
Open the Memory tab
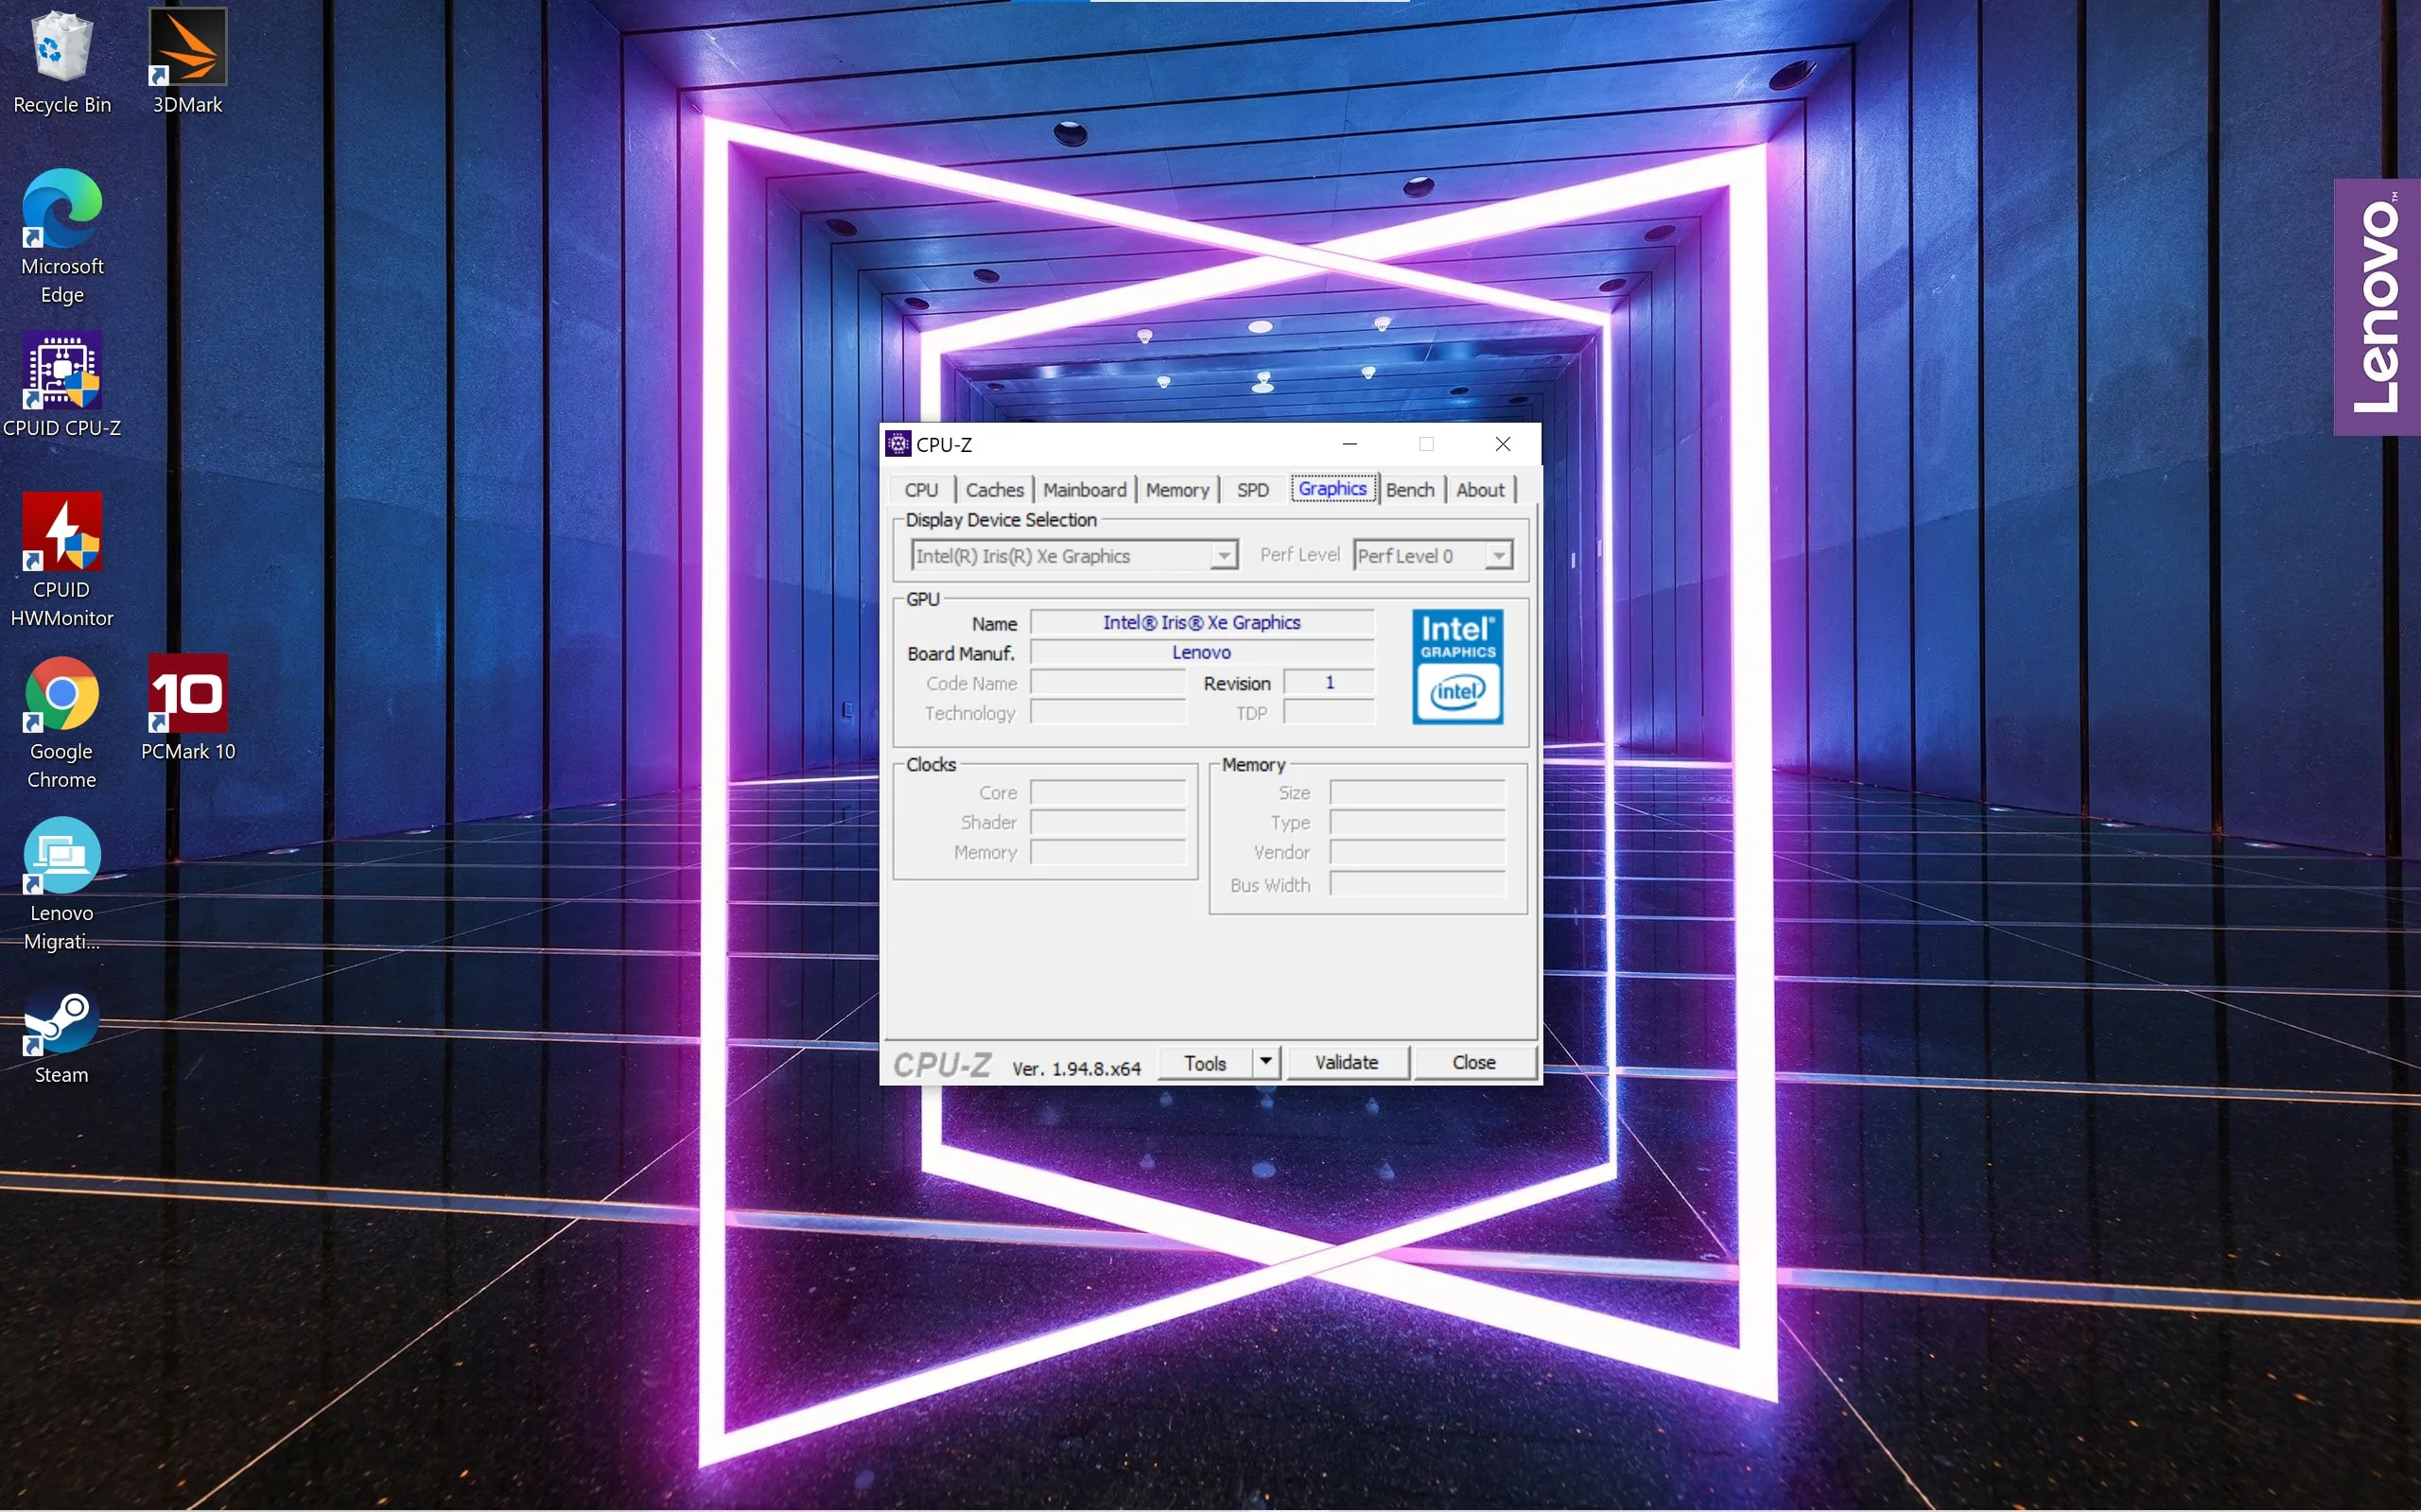(1177, 490)
